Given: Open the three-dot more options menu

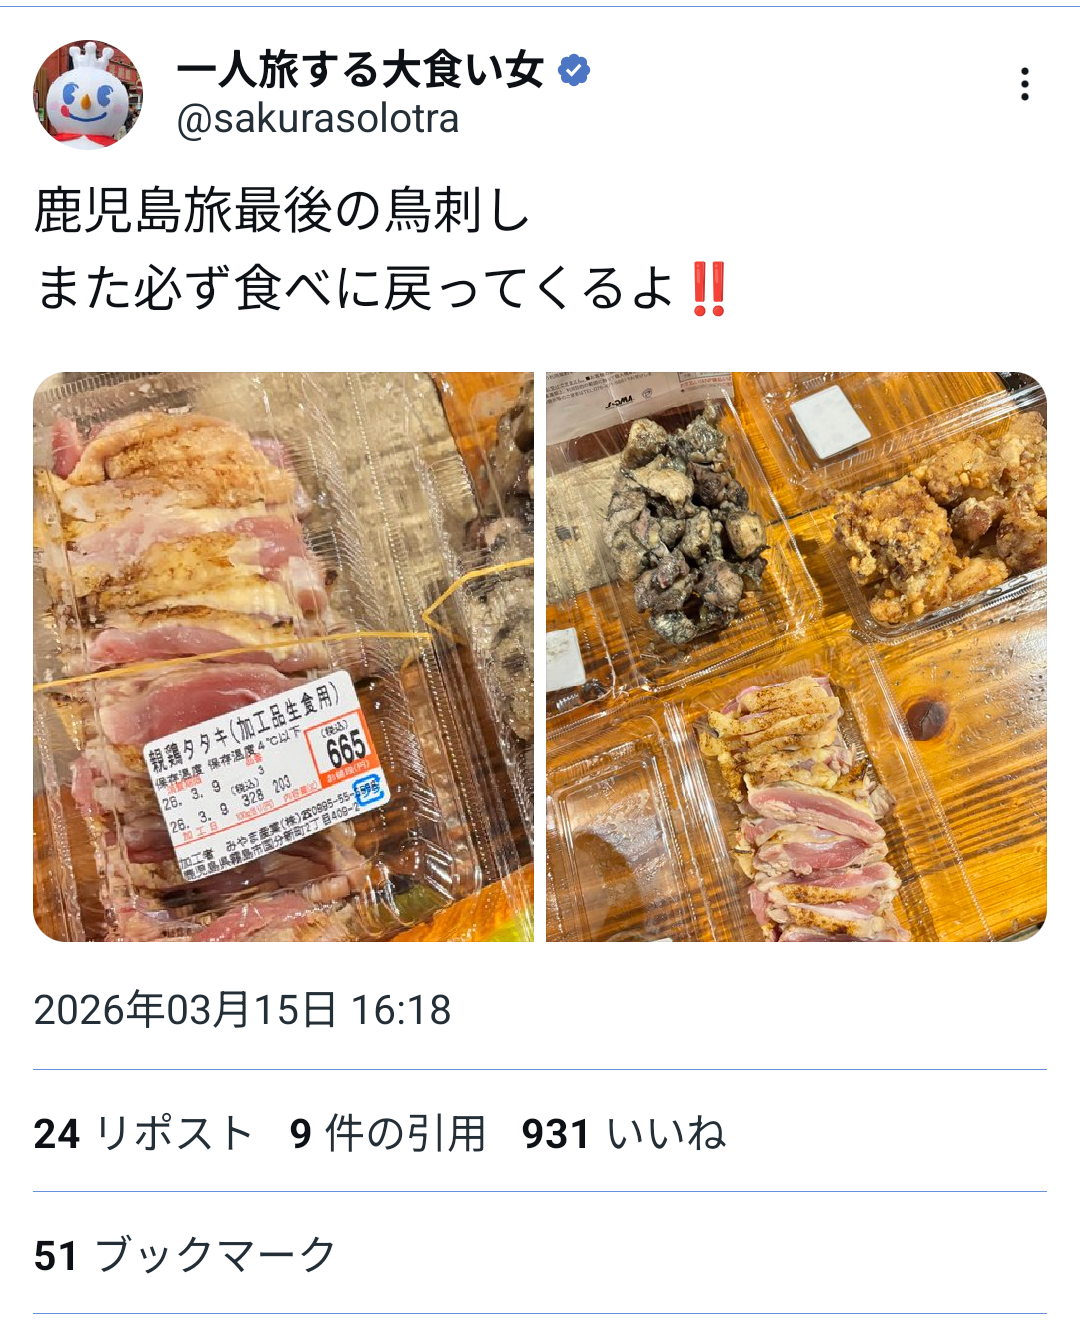Looking at the screenshot, I should tap(1024, 84).
